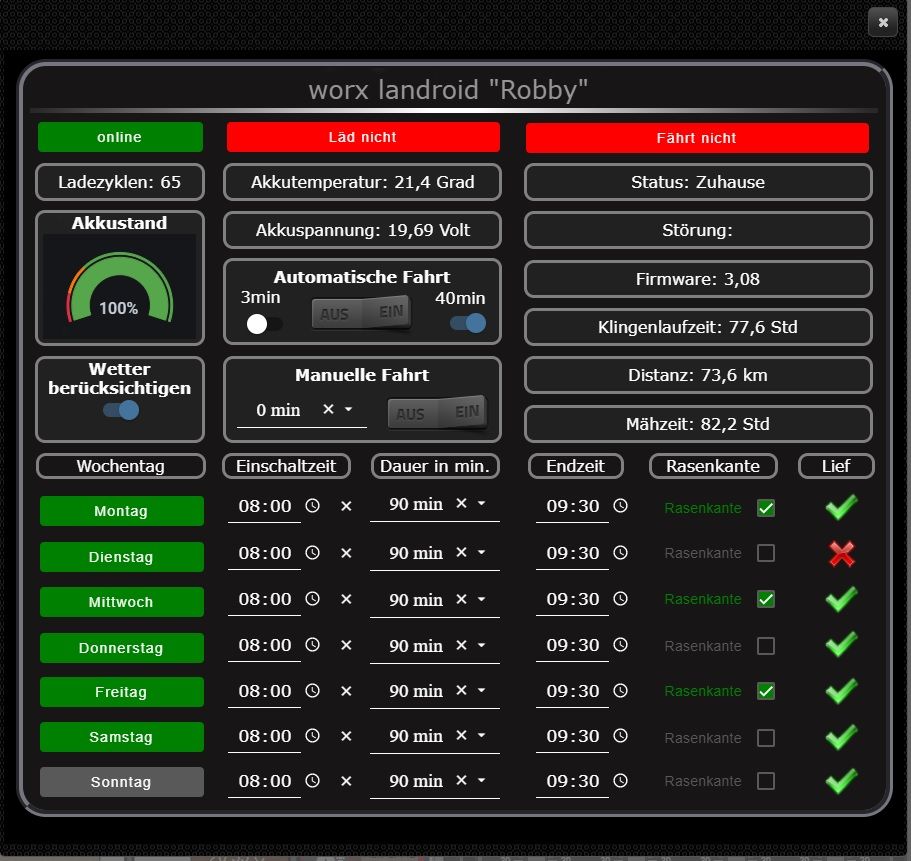The height and width of the screenshot is (861, 911).
Task: Check Rasenkante for Samstag
Action: [766, 738]
